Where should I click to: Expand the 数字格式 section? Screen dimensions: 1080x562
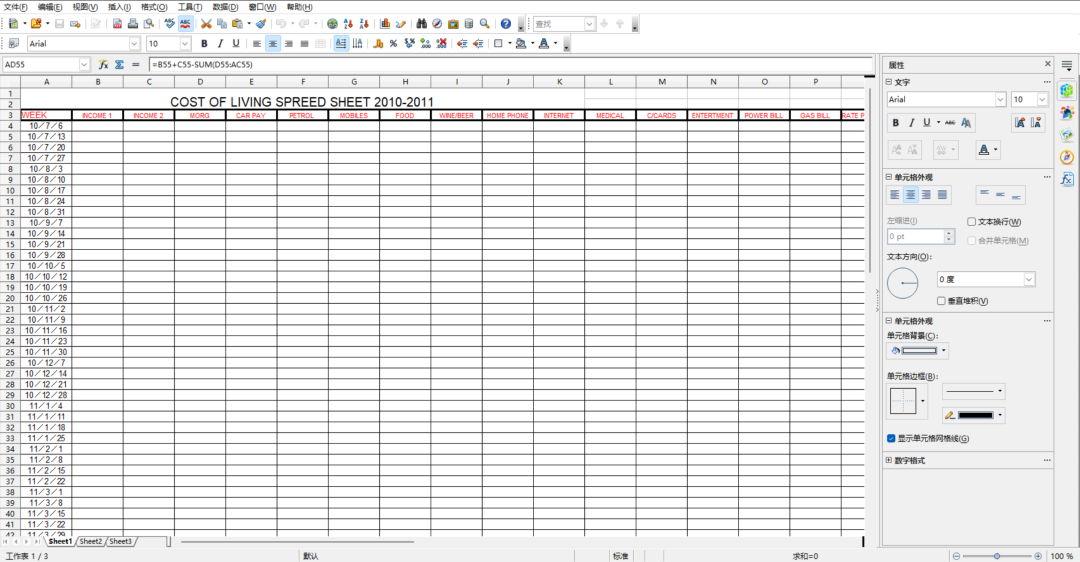point(889,461)
